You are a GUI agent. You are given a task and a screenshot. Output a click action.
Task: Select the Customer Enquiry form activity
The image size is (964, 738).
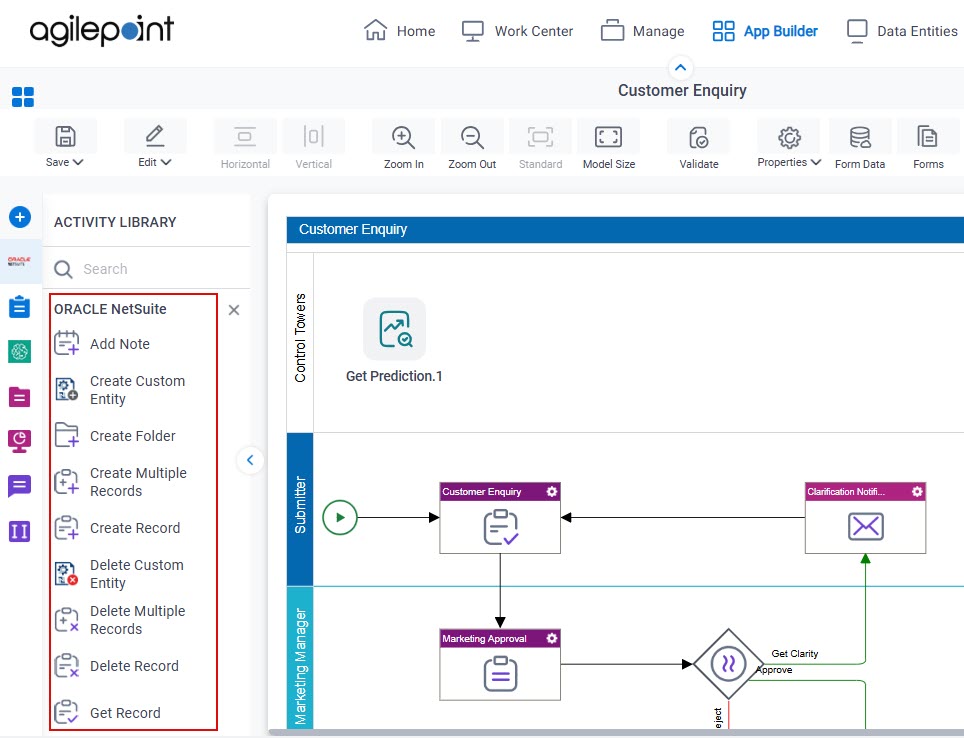[500, 518]
